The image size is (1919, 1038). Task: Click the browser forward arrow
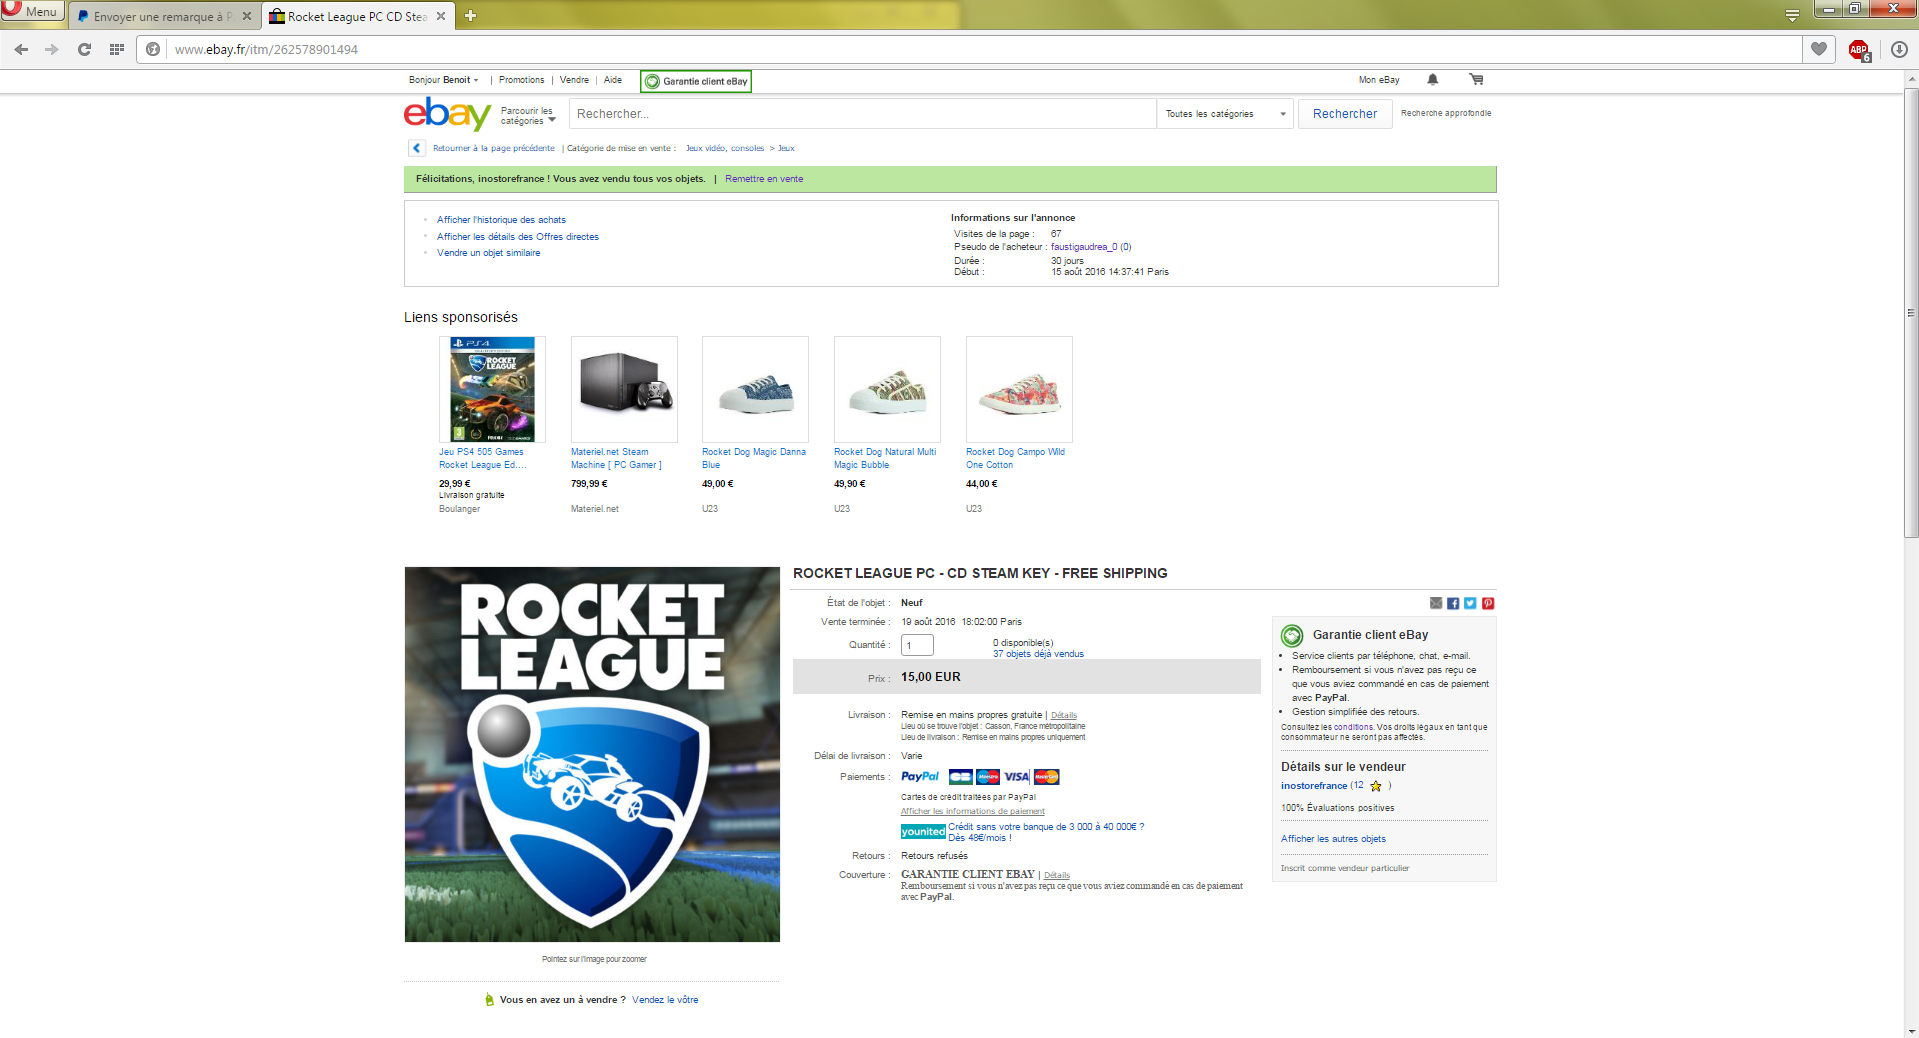pyautogui.click(x=52, y=49)
